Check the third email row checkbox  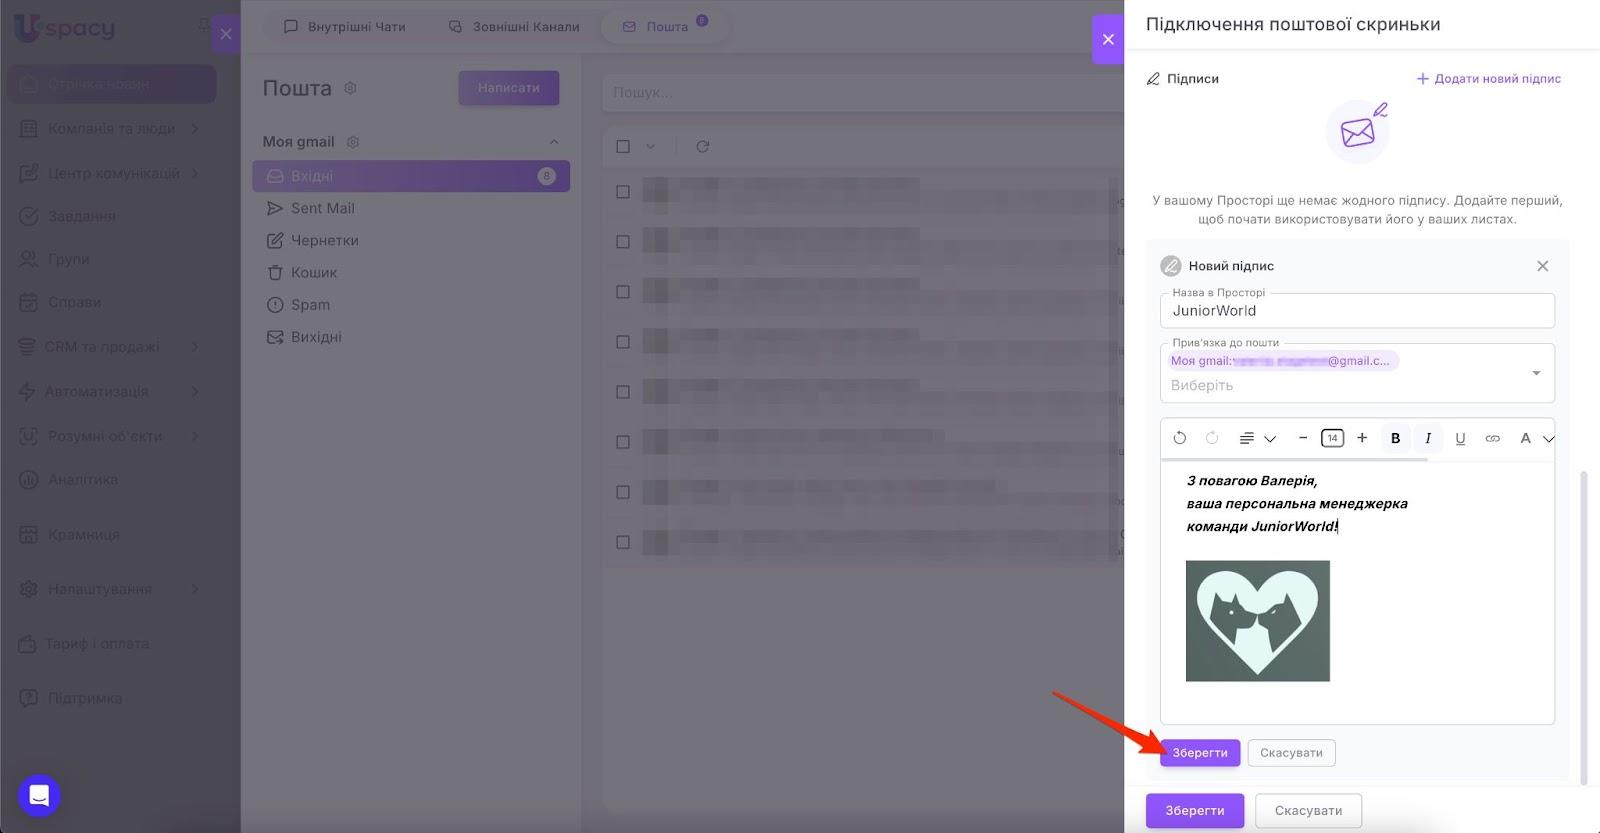[623, 292]
